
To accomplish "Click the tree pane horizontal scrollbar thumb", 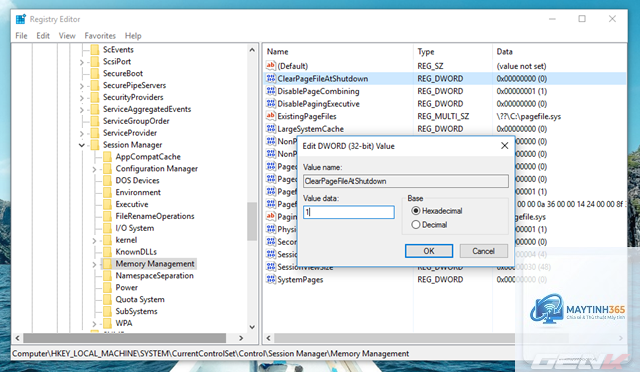I will 124,338.
